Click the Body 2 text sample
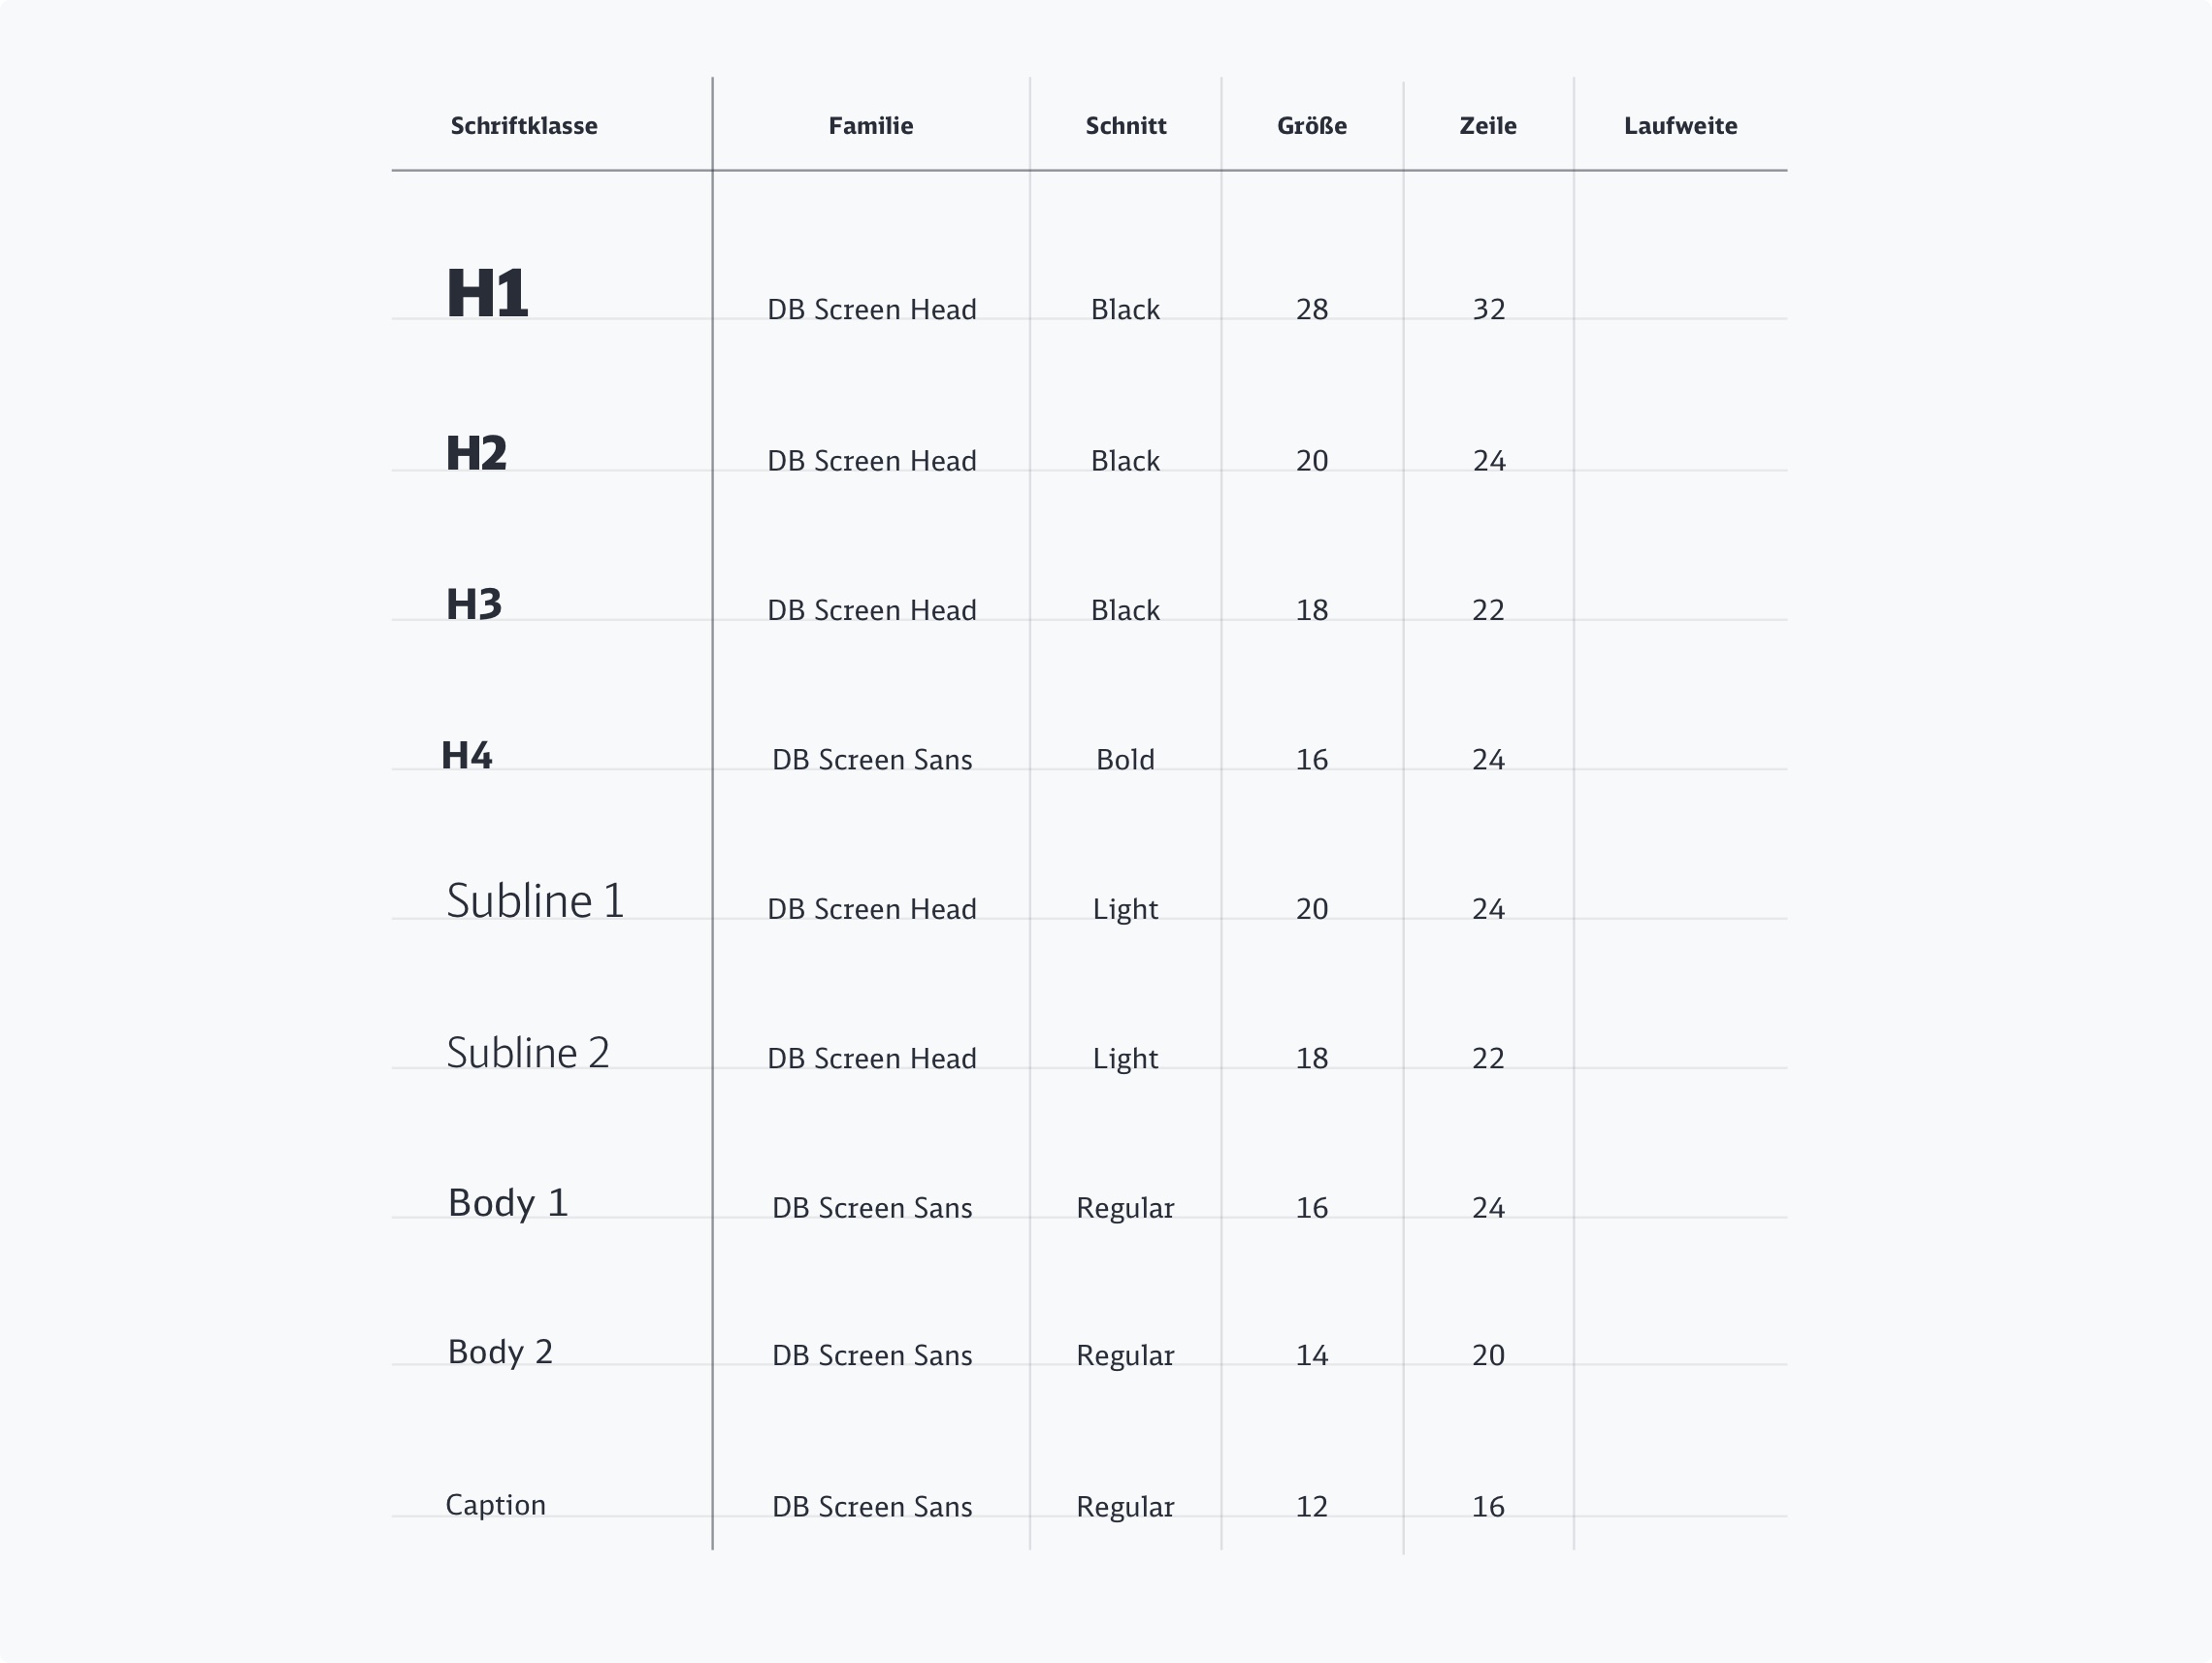The image size is (2212, 1663). pos(500,1352)
